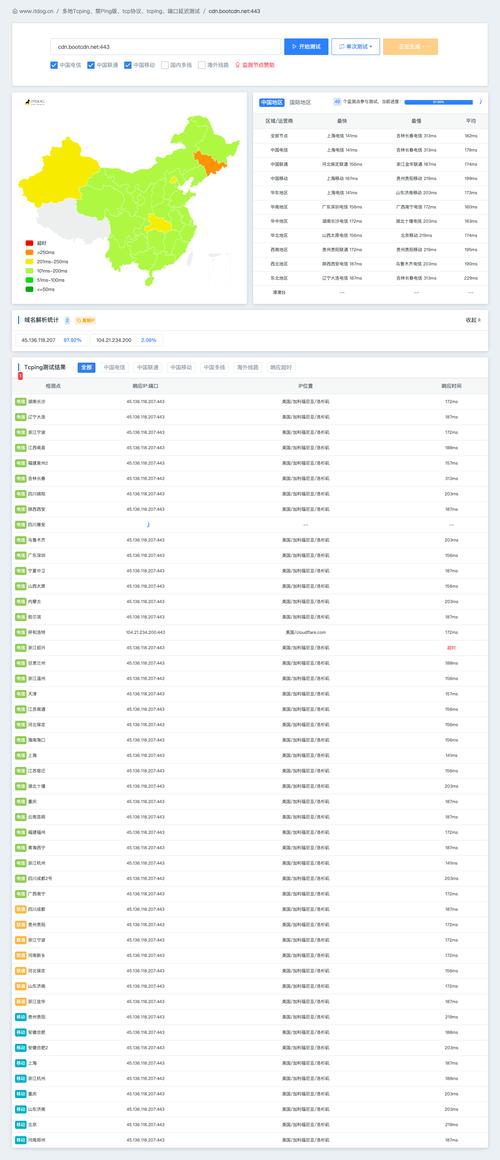This screenshot has height=1160, width=500.
Task: Click the 响应时间 column header to sort
Action: coord(451,386)
